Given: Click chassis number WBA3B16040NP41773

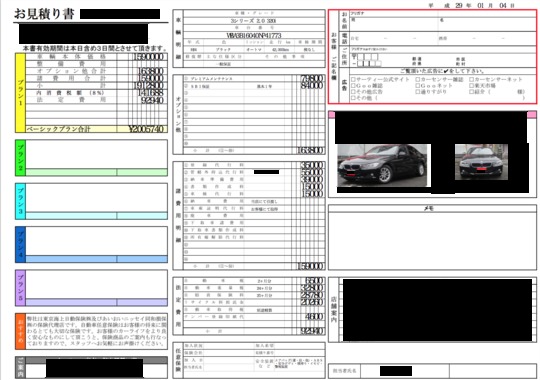Looking at the screenshot, I should 254,35.
